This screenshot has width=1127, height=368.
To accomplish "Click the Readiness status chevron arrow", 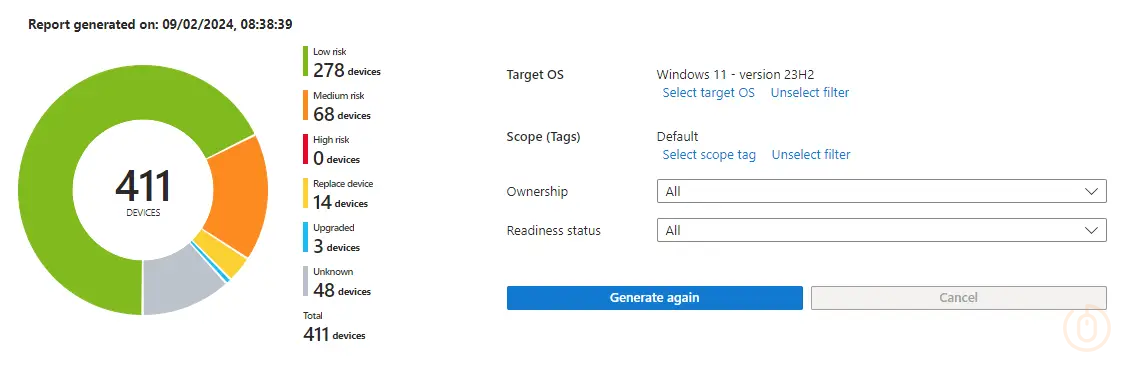I will pos(1092,230).
